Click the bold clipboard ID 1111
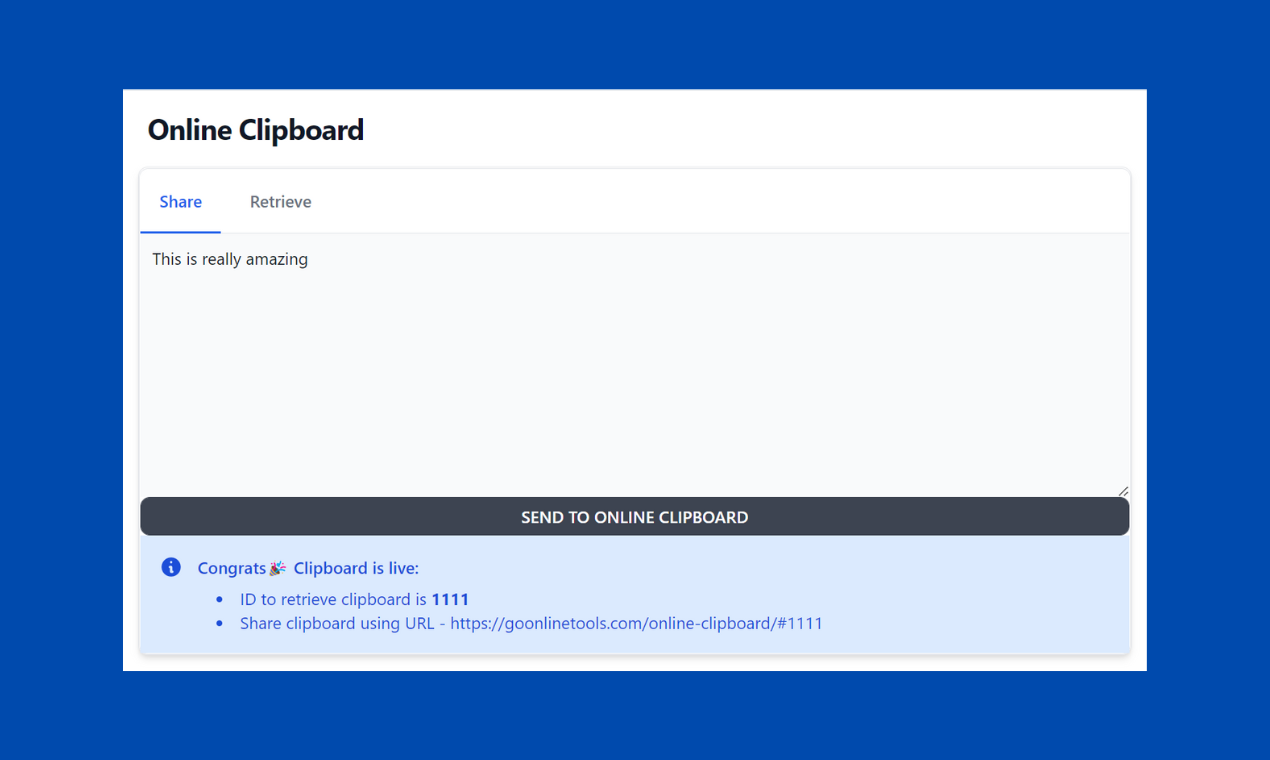 [x=450, y=599]
